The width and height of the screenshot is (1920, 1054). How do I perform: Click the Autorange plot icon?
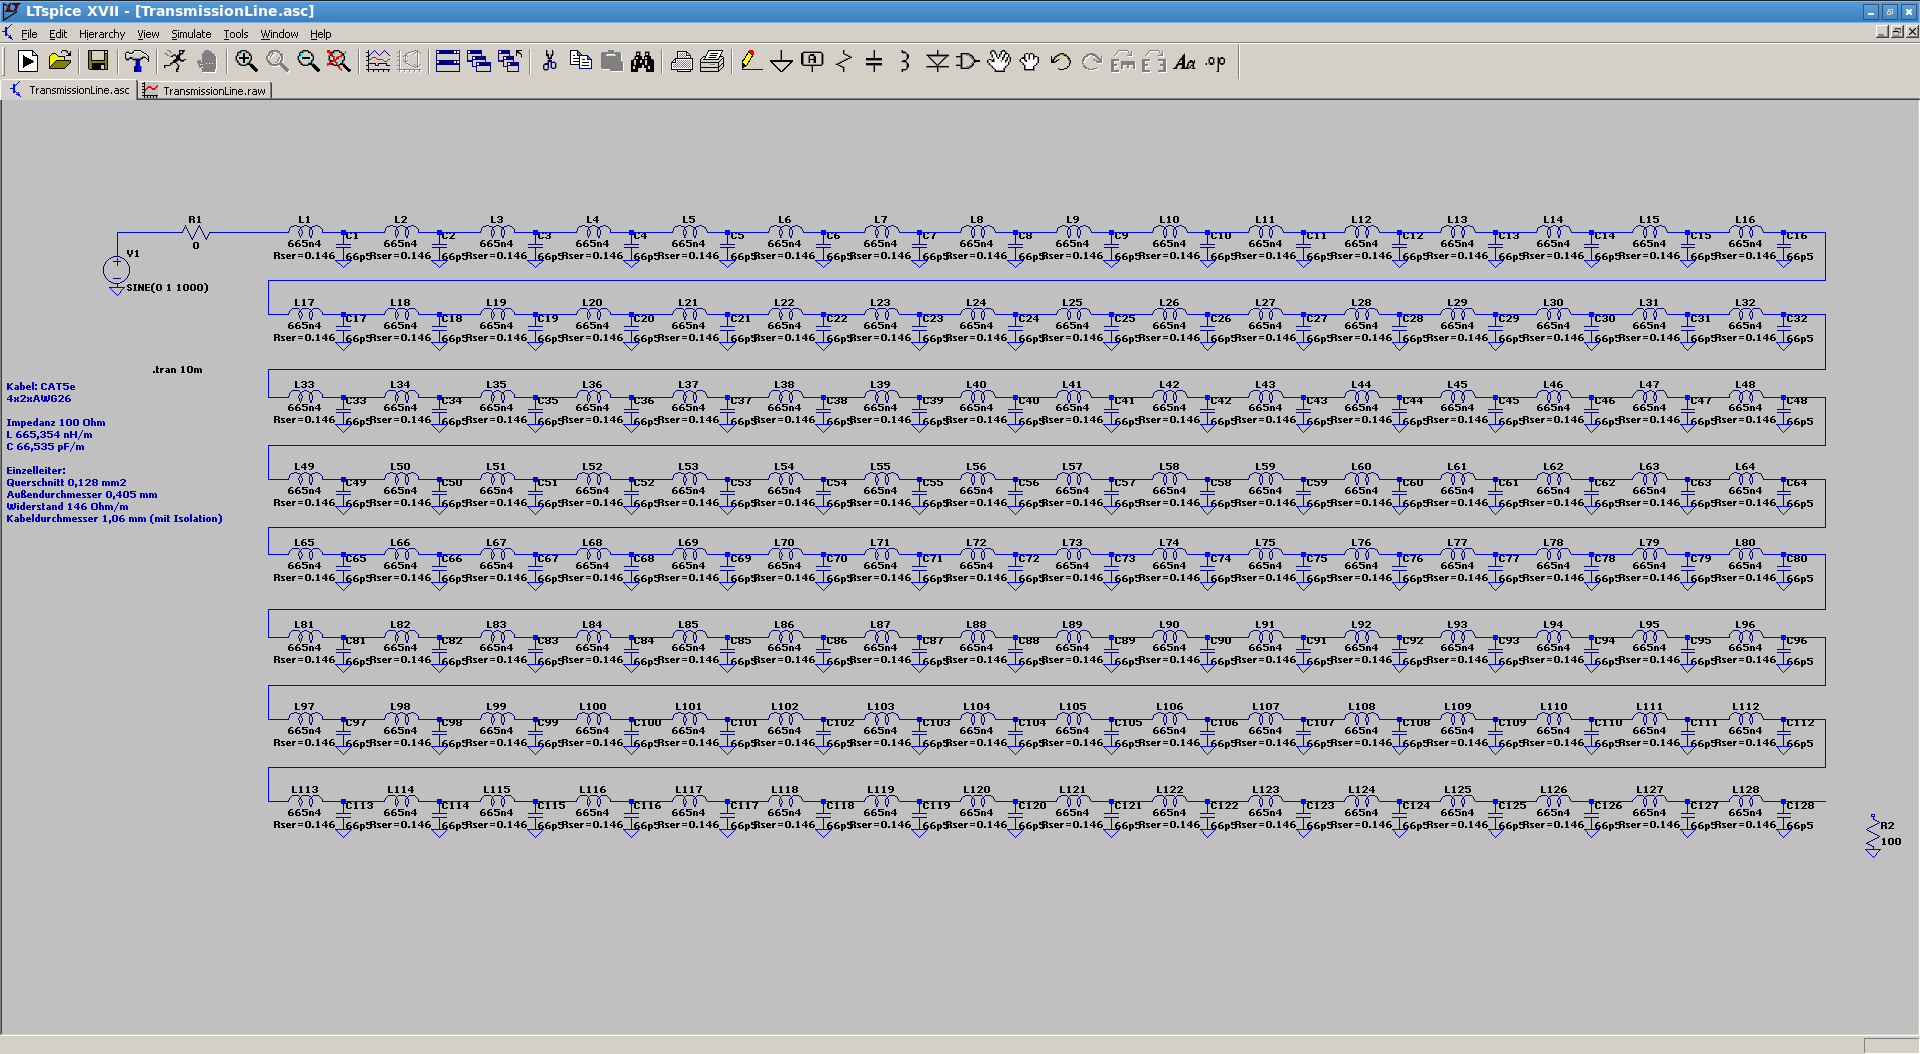pyautogui.click(x=378, y=62)
